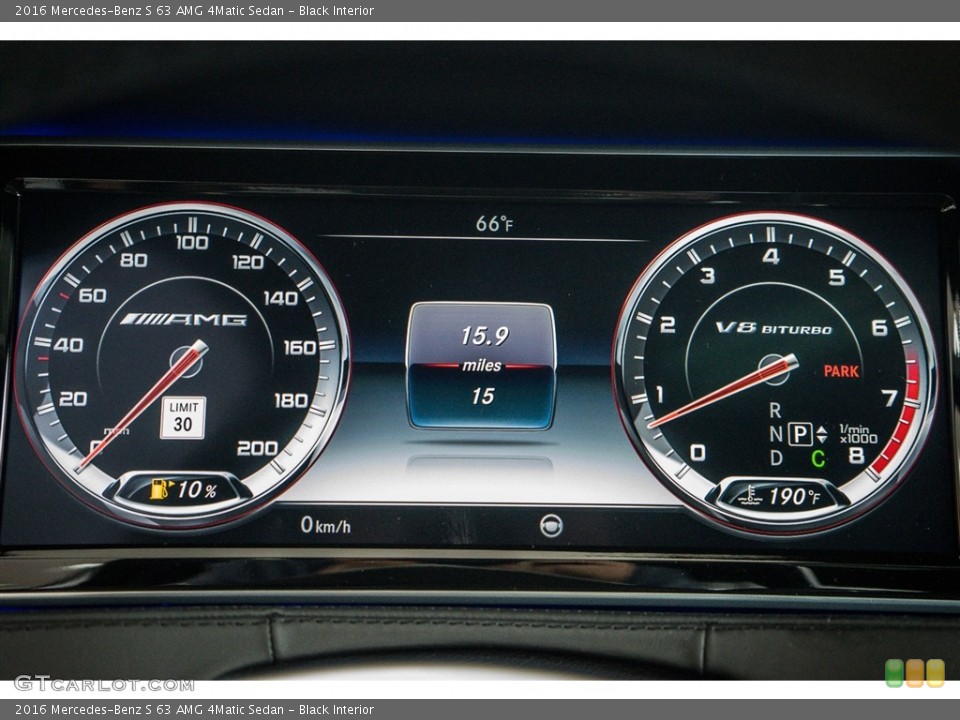Tap the speedometer needle hub
Image resolution: width=960 pixels, height=720 pixels.
point(186,361)
